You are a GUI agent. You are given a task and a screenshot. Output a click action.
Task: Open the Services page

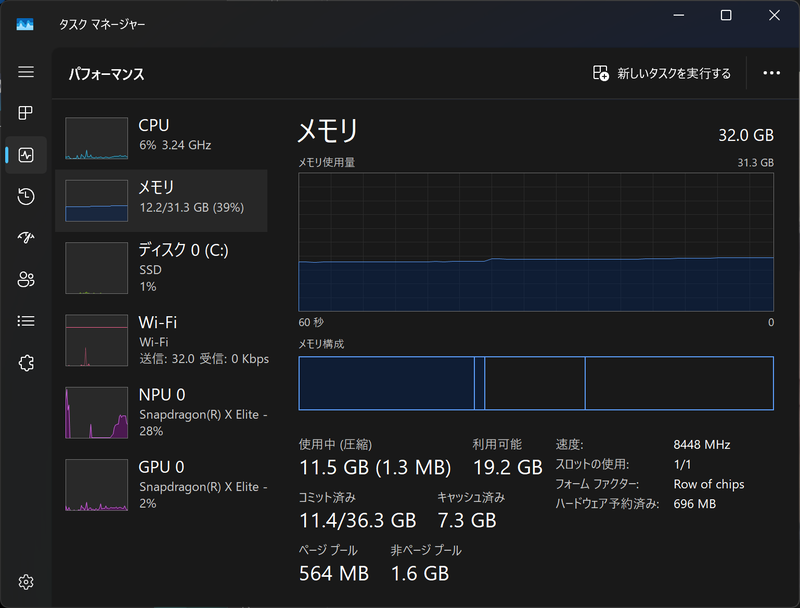(26, 361)
